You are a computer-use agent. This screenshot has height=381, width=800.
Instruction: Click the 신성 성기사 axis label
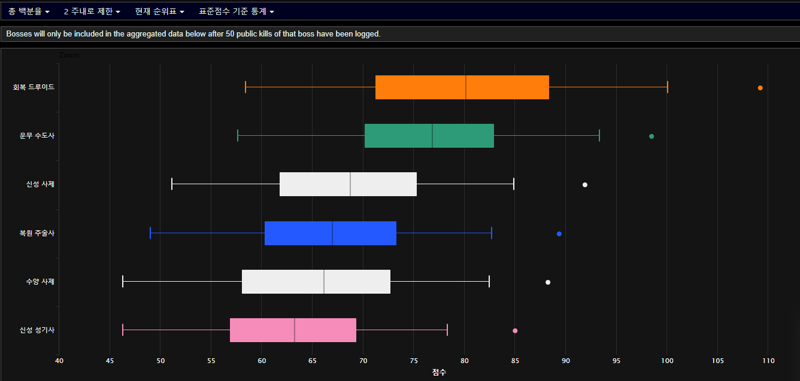(37, 330)
